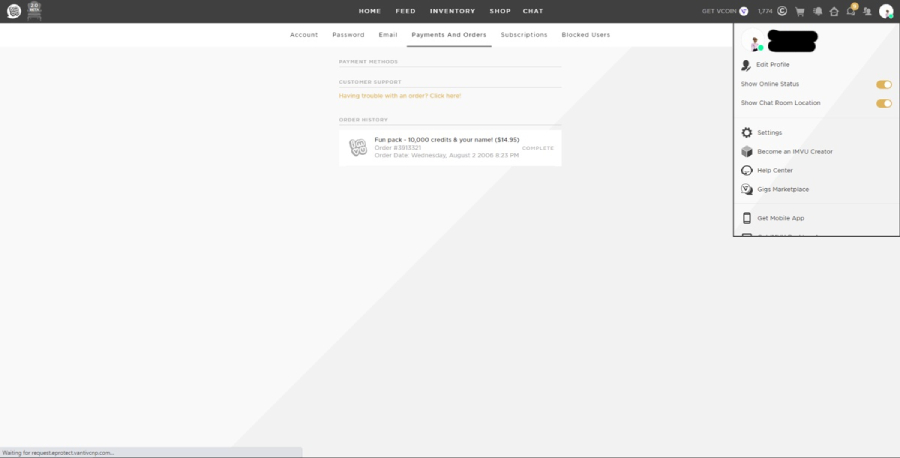This screenshot has width=900, height=458.
Task: Switch to the Email tab
Action: pos(387,35)
